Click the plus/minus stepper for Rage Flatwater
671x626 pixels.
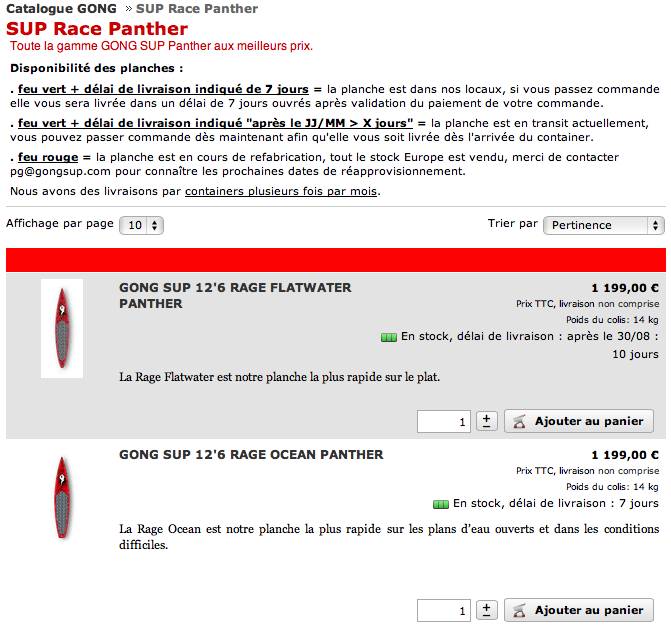pyautogui.click(x=487, y=421)
